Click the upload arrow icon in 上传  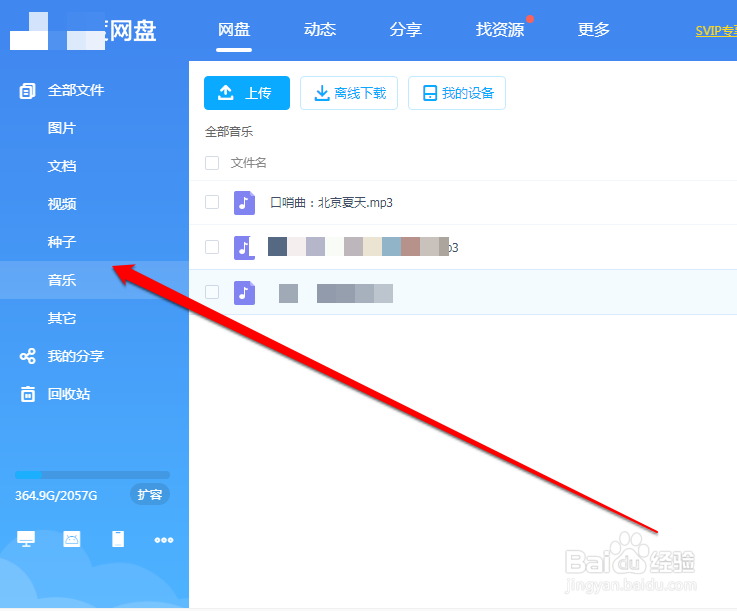[226, 93]
